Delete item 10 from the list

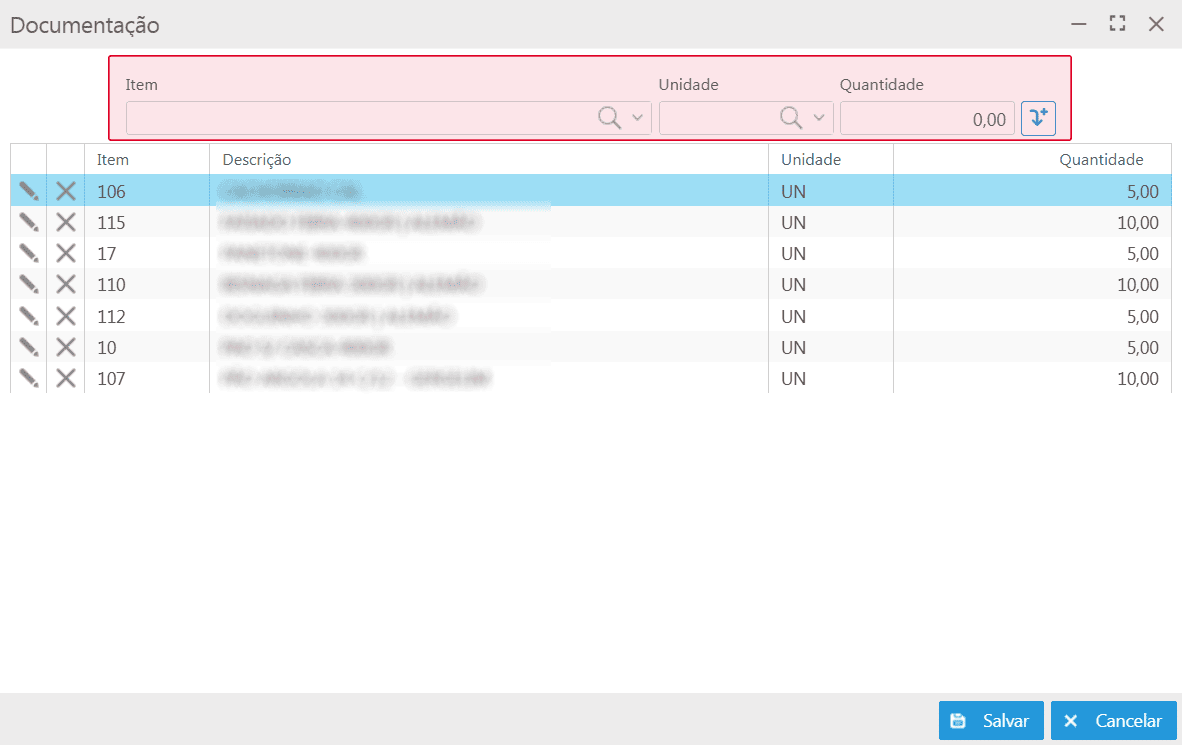65,347
